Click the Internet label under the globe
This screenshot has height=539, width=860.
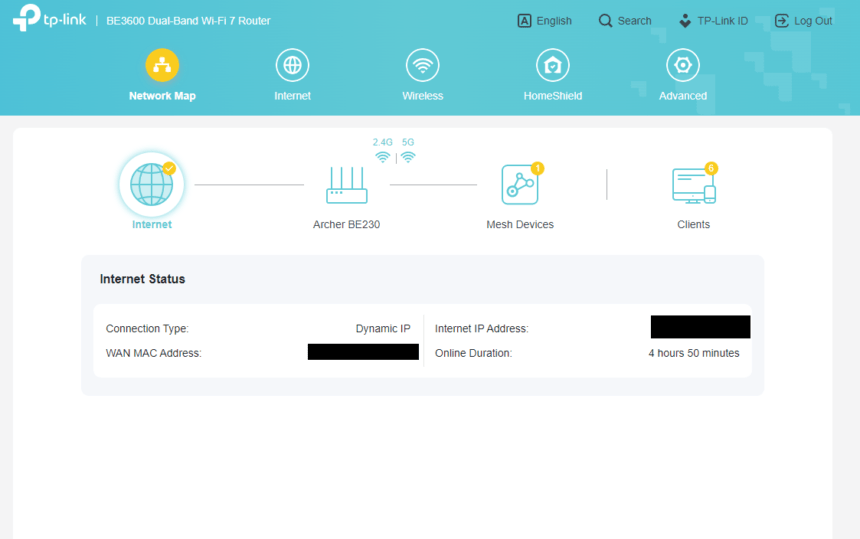click(152, 224)
